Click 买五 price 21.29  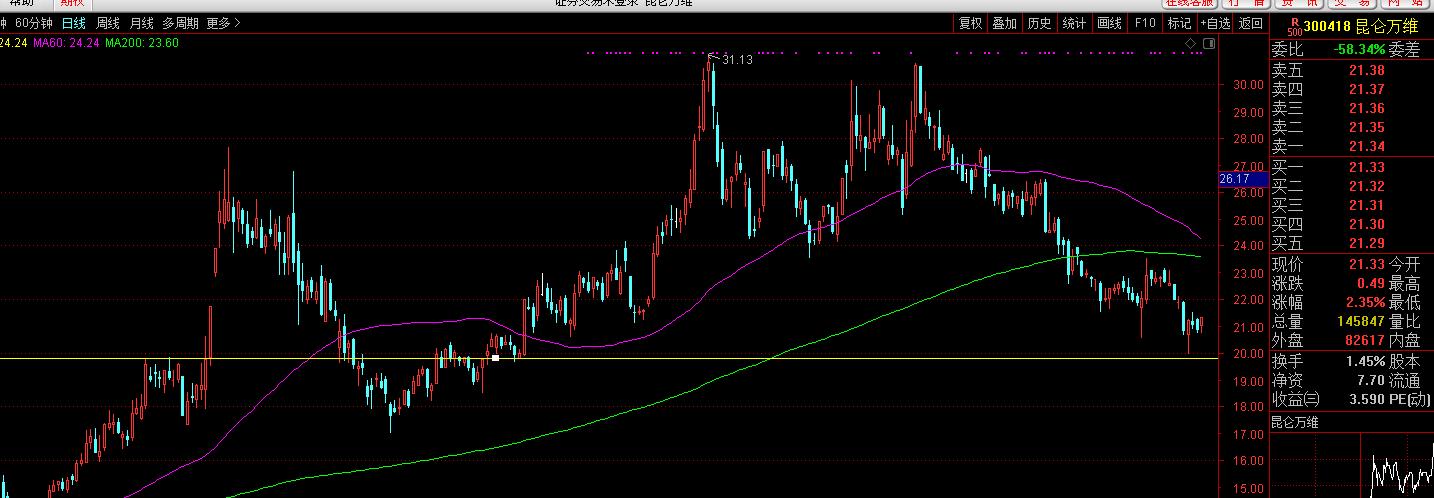(x=1366, y=244)
